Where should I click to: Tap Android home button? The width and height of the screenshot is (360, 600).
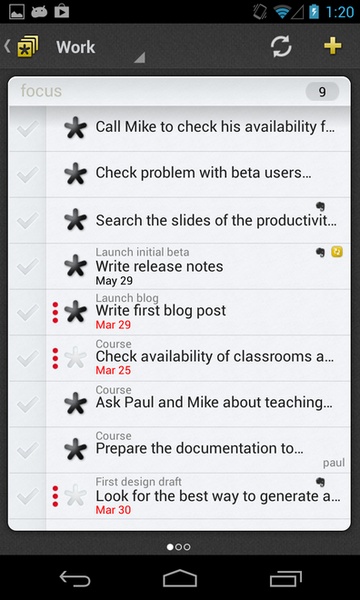point(180,578)
